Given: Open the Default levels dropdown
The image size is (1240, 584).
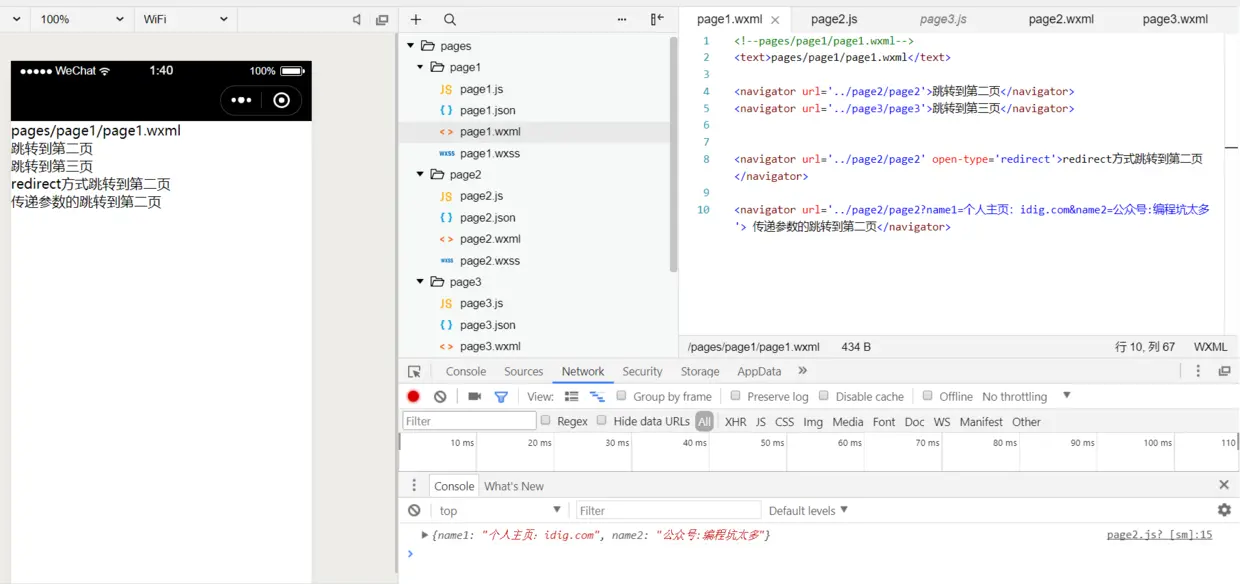Looking at the screenshot, I should 808,510.
